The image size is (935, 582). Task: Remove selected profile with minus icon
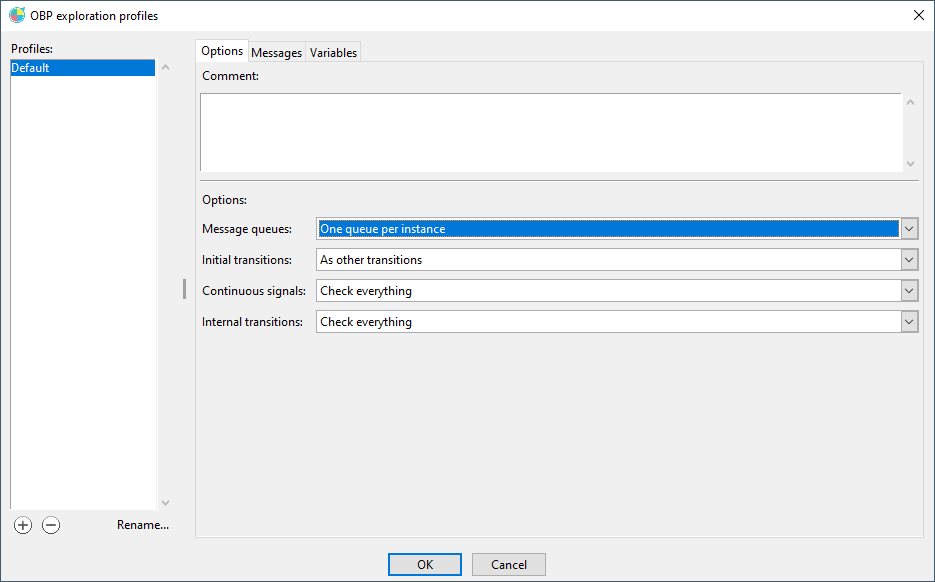coord(51,525)
